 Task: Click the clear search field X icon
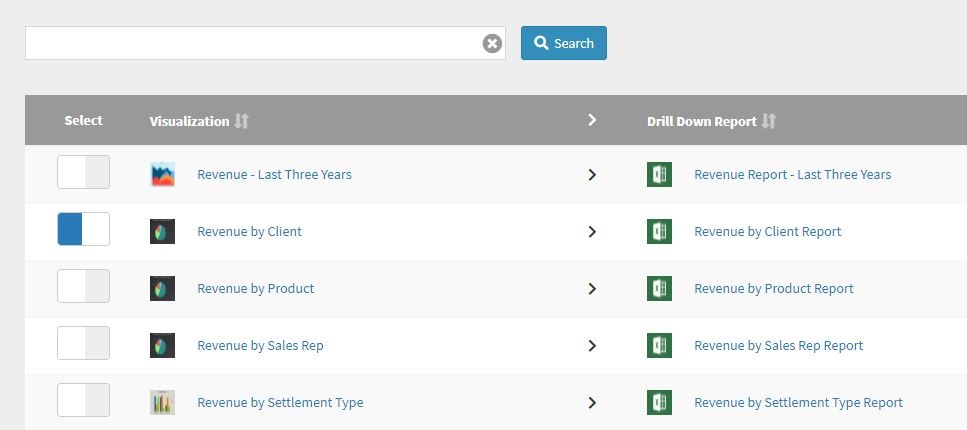(492, 43)
